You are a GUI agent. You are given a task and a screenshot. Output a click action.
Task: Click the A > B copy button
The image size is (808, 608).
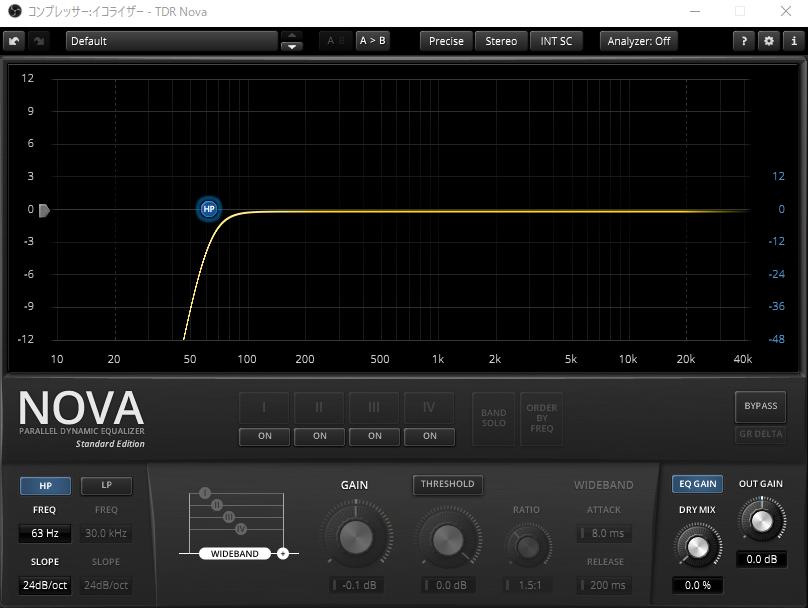[373, 41]
